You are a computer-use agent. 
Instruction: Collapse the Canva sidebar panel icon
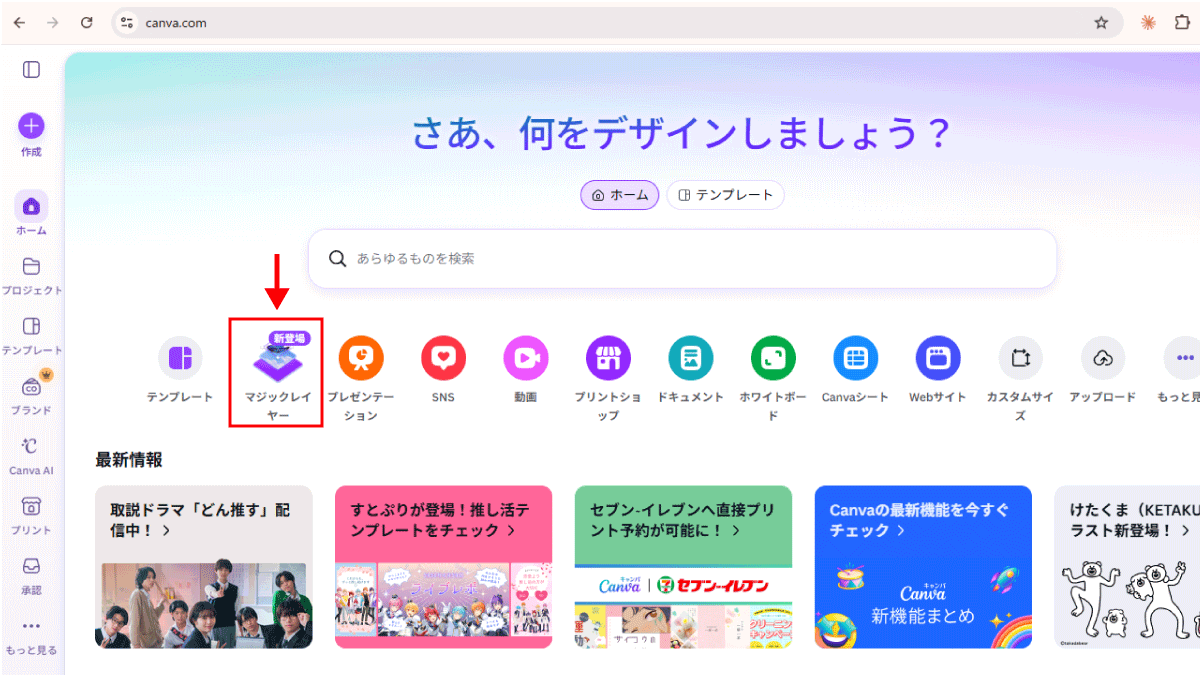click(31, 69)
